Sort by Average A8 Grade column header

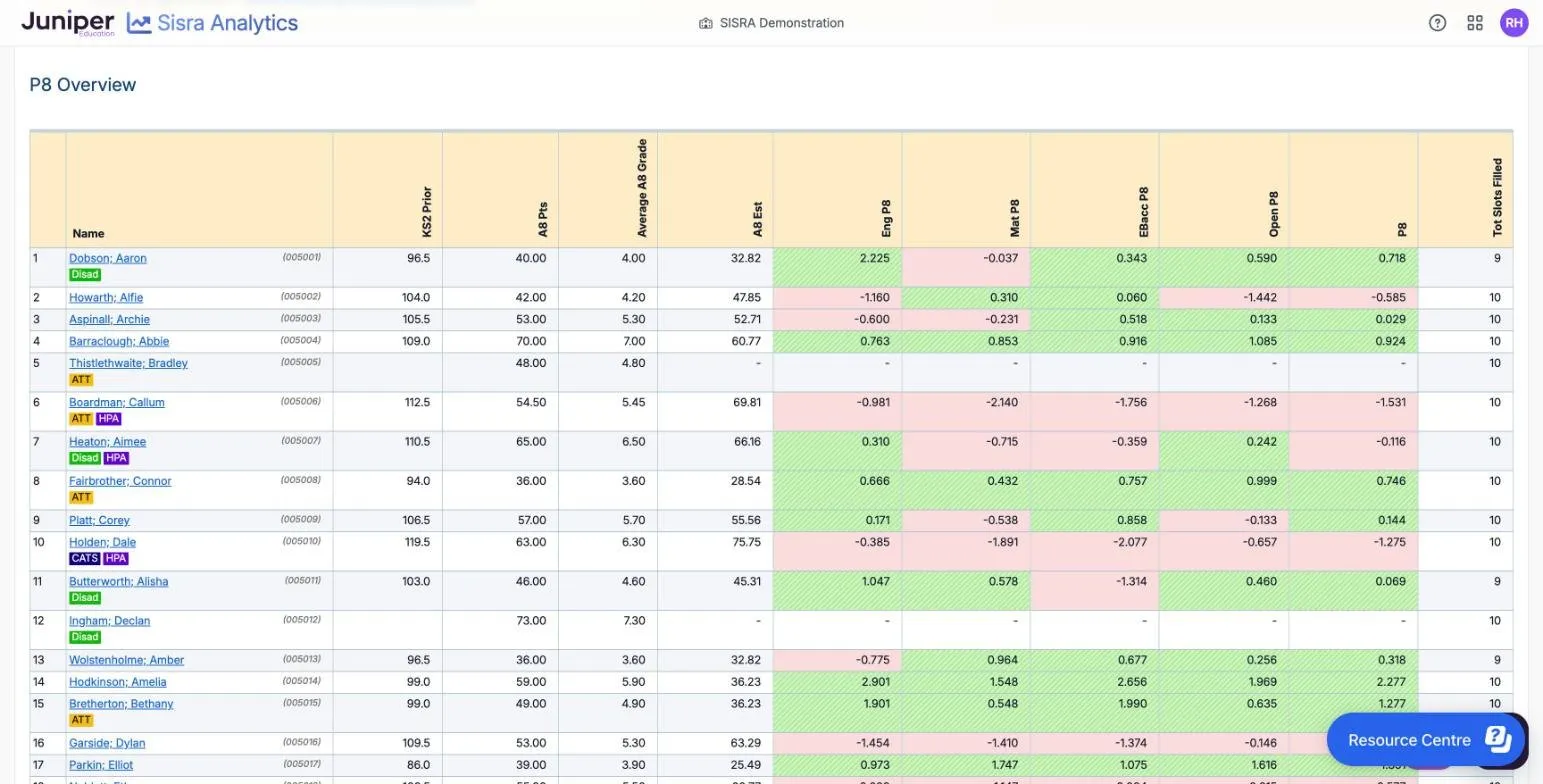coord(642,188)
